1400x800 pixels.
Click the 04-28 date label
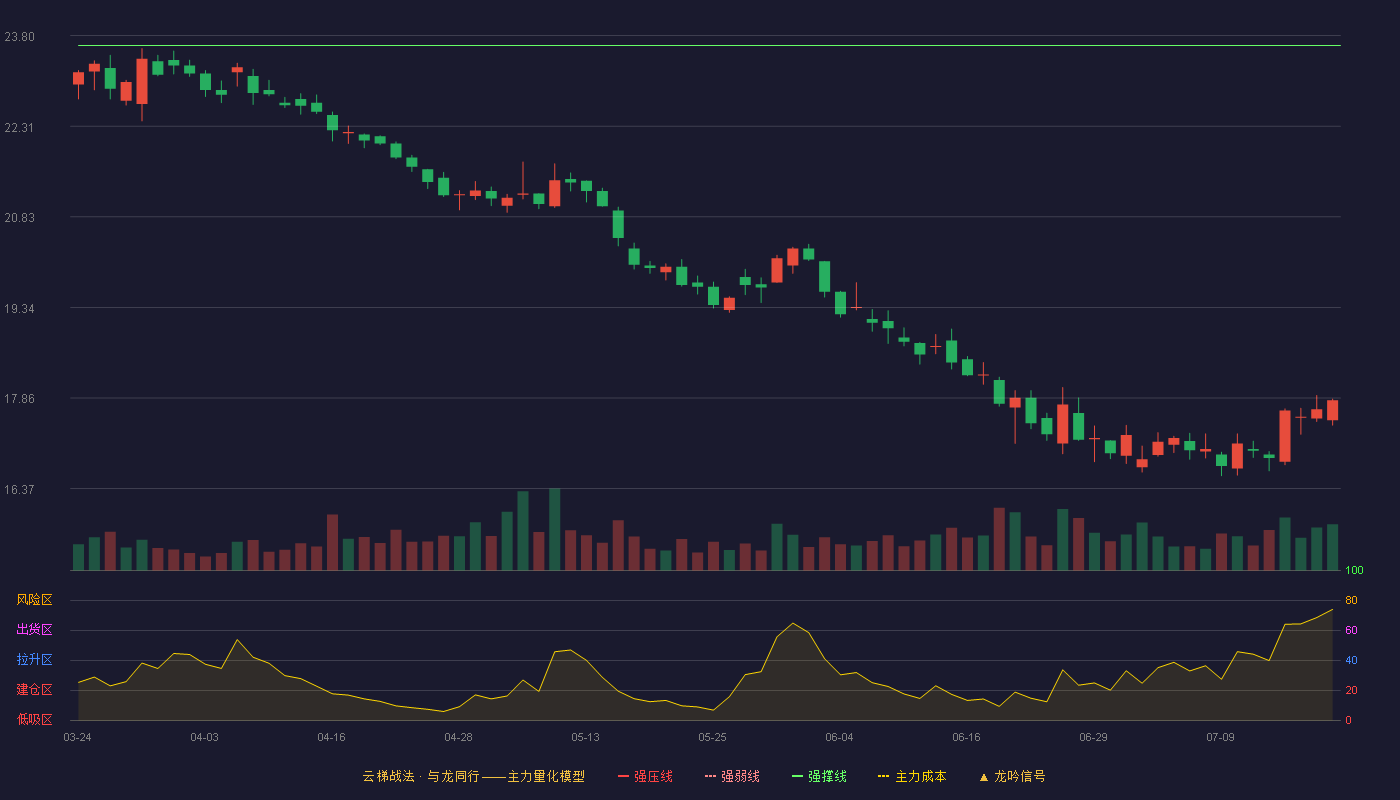coord(458,737)
